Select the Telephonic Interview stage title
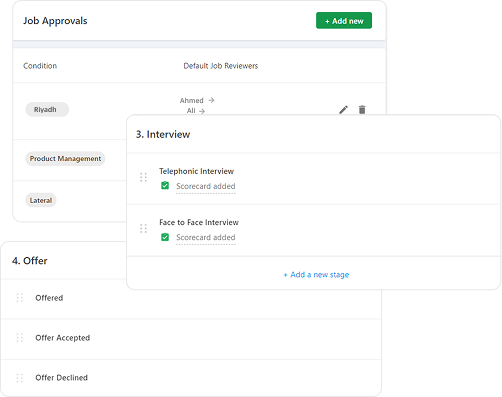 196,171
